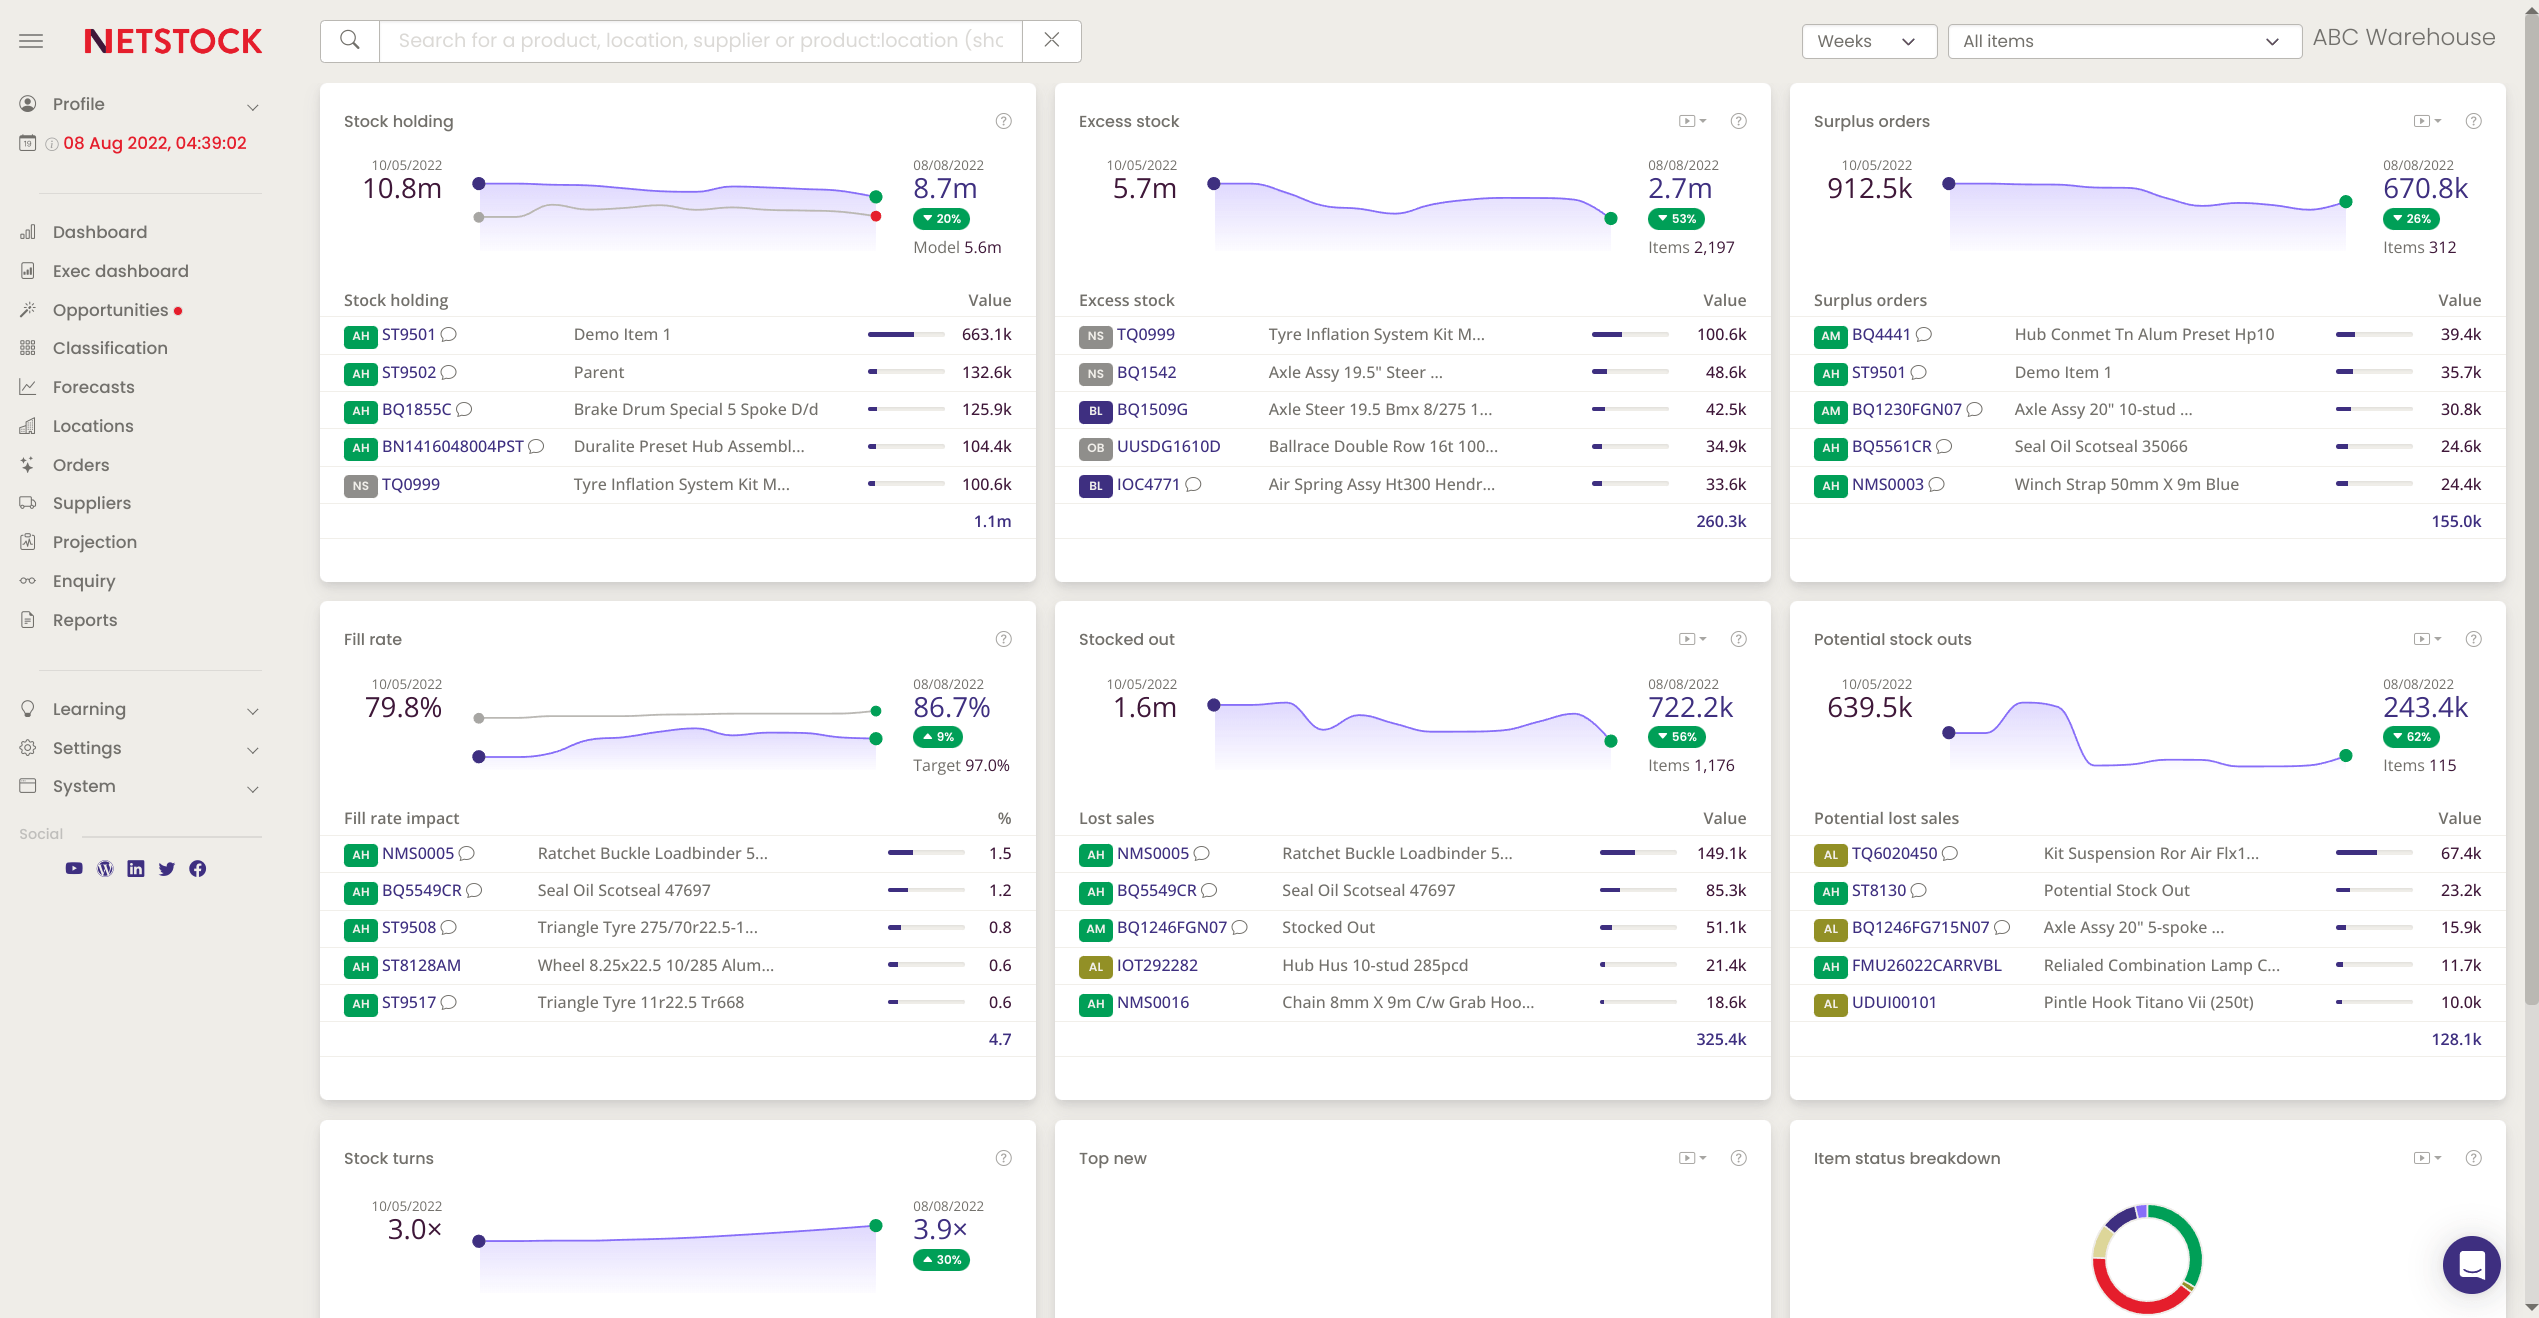
Task: Play the video icon on Potential stock outs
Action: click(x=2424, y=639)
